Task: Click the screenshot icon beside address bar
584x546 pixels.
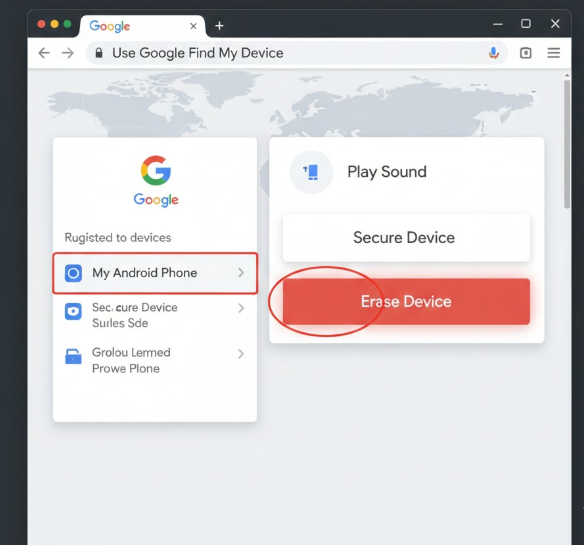Action: [526, 53]
